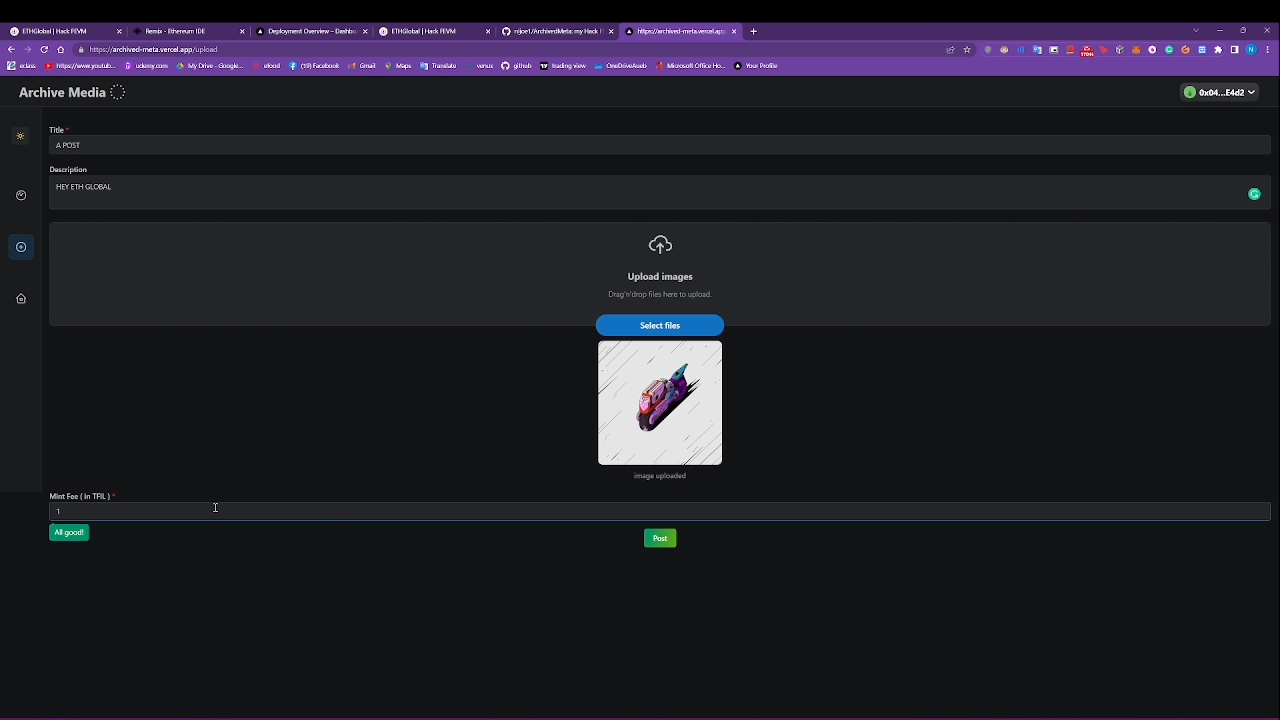Viewport: 1280px width, 720px height.
Task: Open the Extensions puzzle icon
Action: [x=1218, y=50]
